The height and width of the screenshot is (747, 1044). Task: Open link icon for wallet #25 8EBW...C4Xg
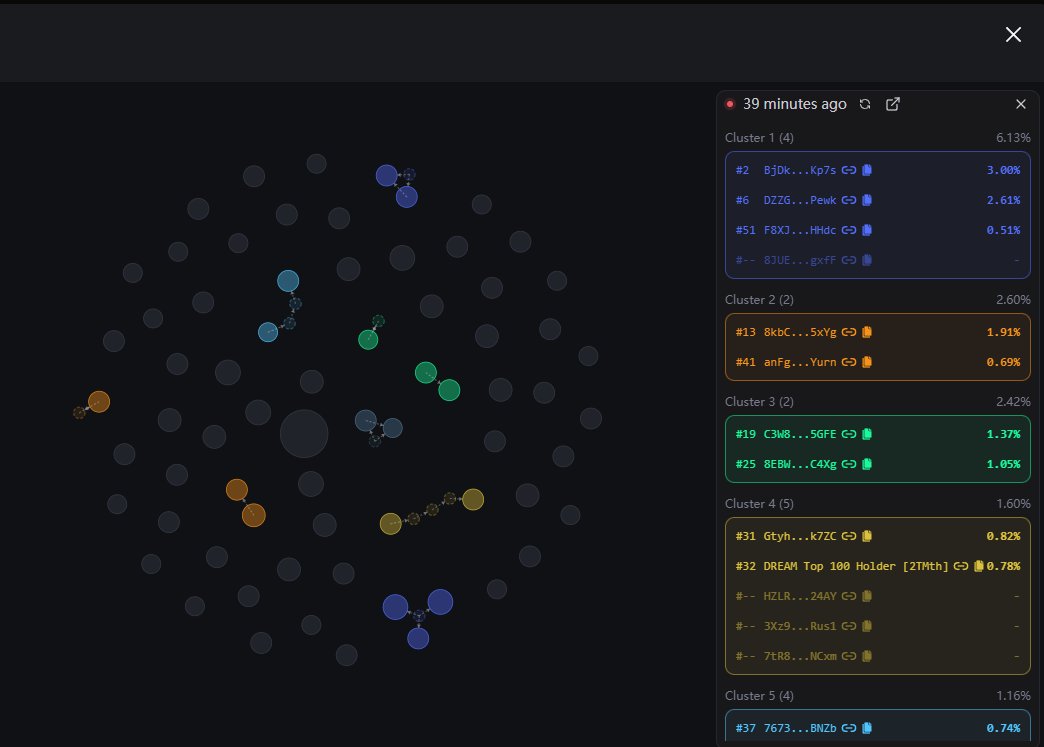(x=849, y=464)
